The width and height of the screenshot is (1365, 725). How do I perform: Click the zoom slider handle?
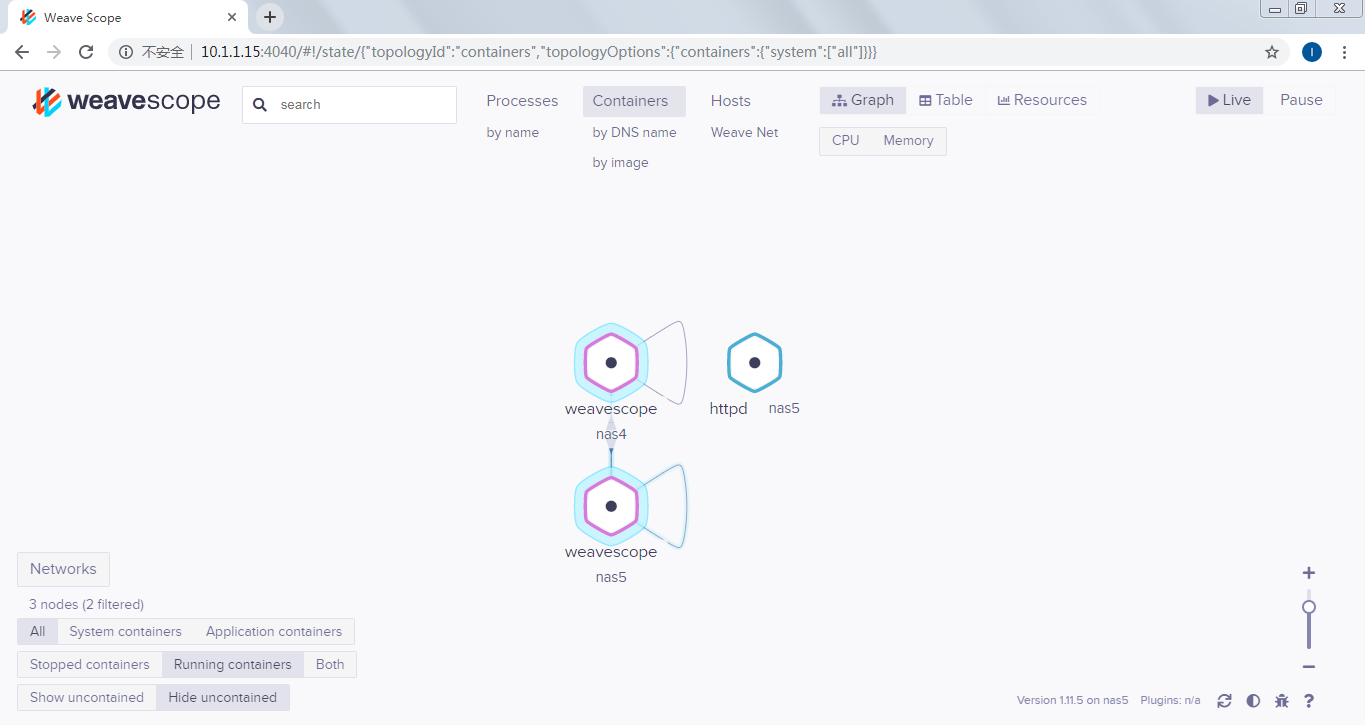coord(1308,607)
